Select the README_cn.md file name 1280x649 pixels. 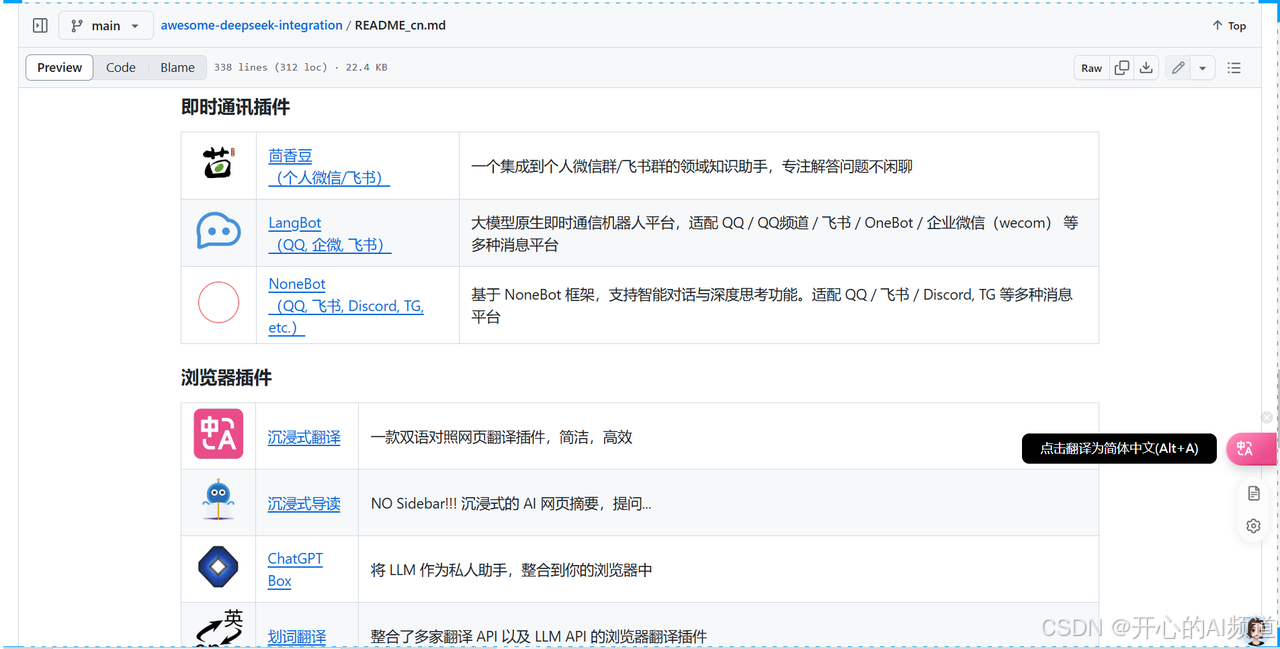[400, 26]
